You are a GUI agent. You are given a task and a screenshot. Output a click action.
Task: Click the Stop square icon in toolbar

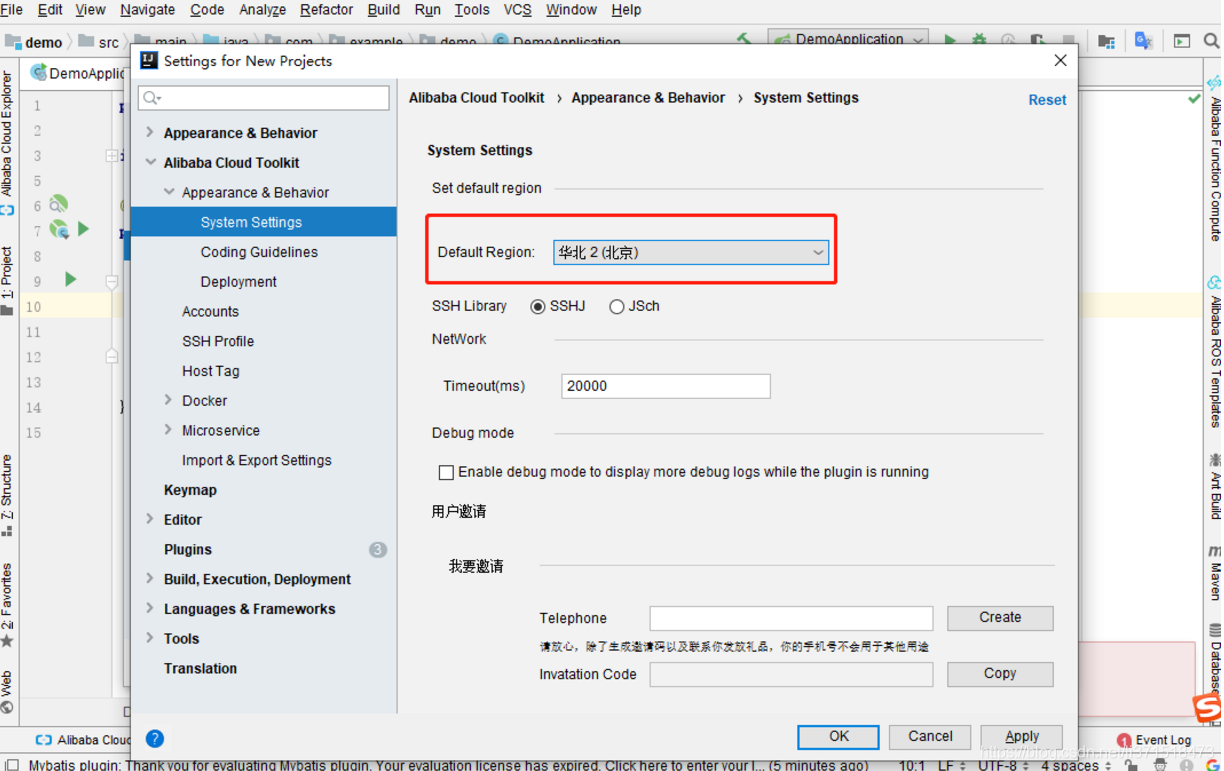1068,41
